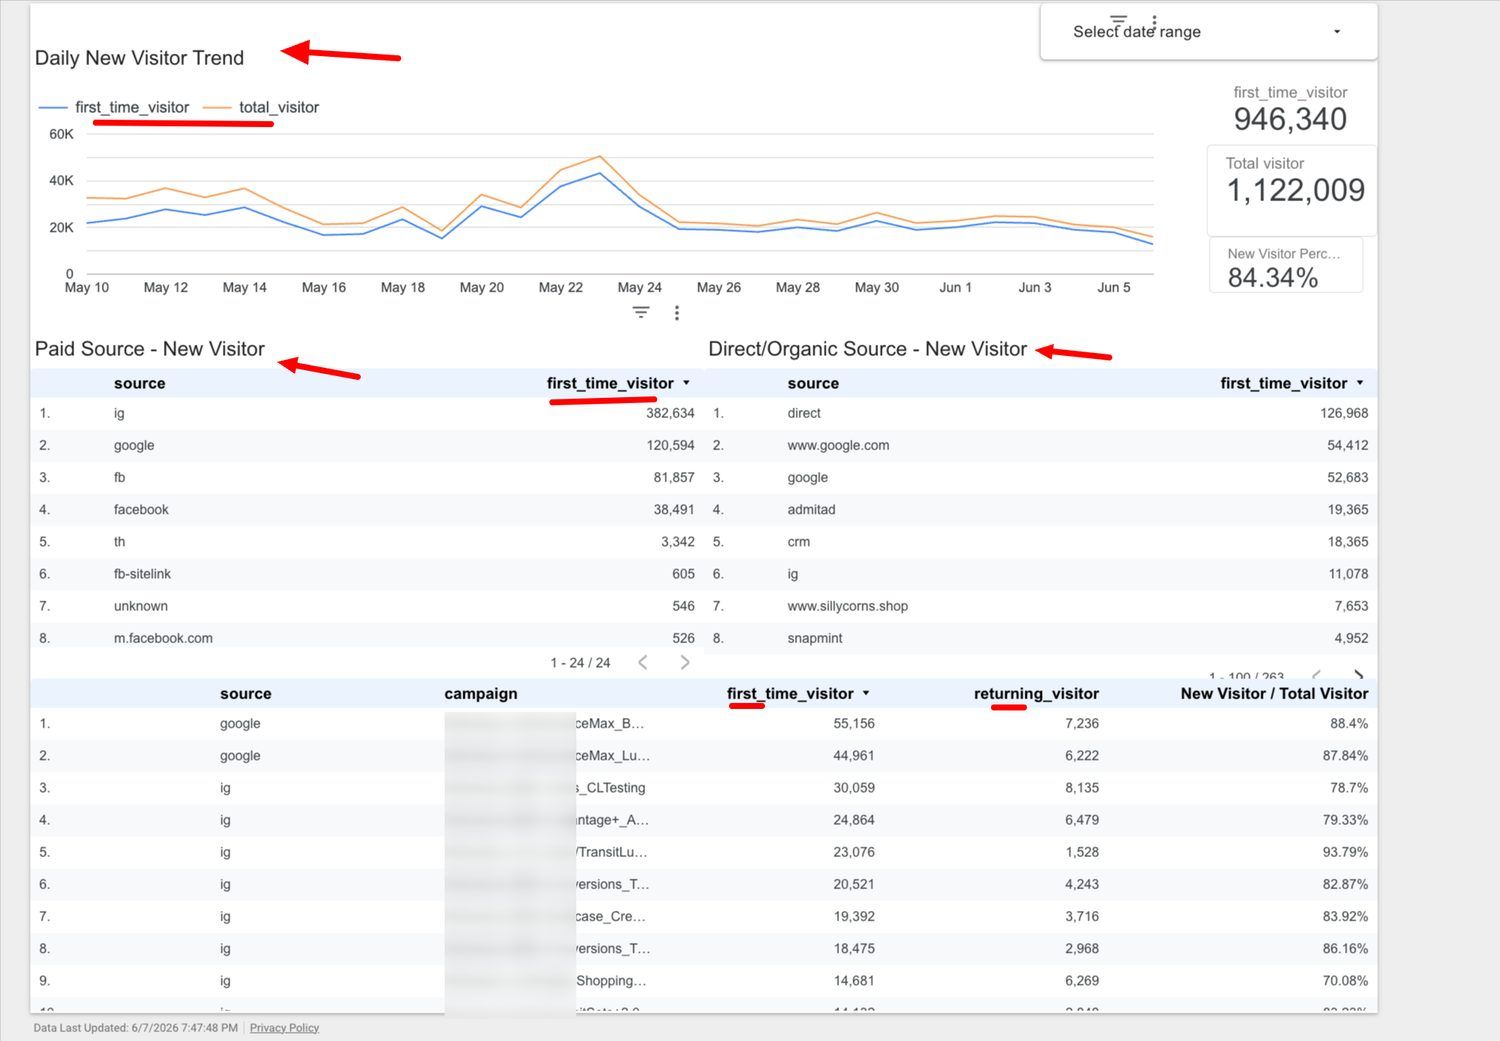1500x1041 pixels.
Task: Select admitad source row
Action: (1041, 509)
